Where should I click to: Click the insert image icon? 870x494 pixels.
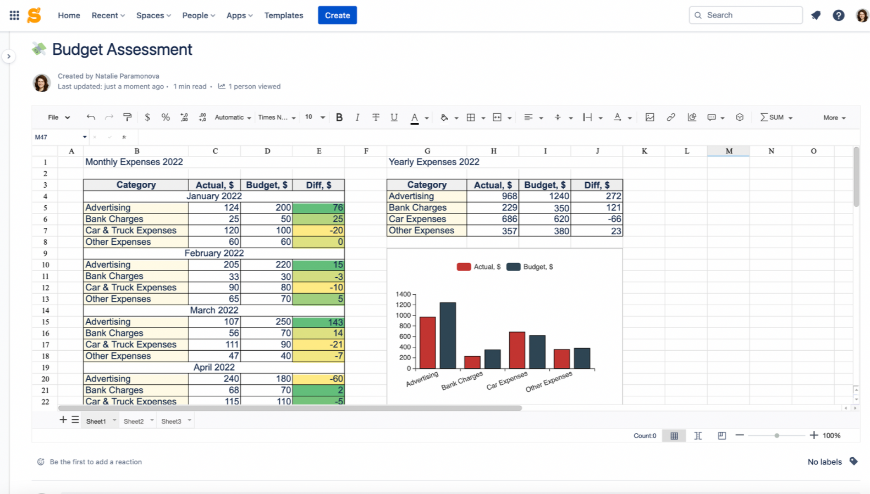point(650,117)
